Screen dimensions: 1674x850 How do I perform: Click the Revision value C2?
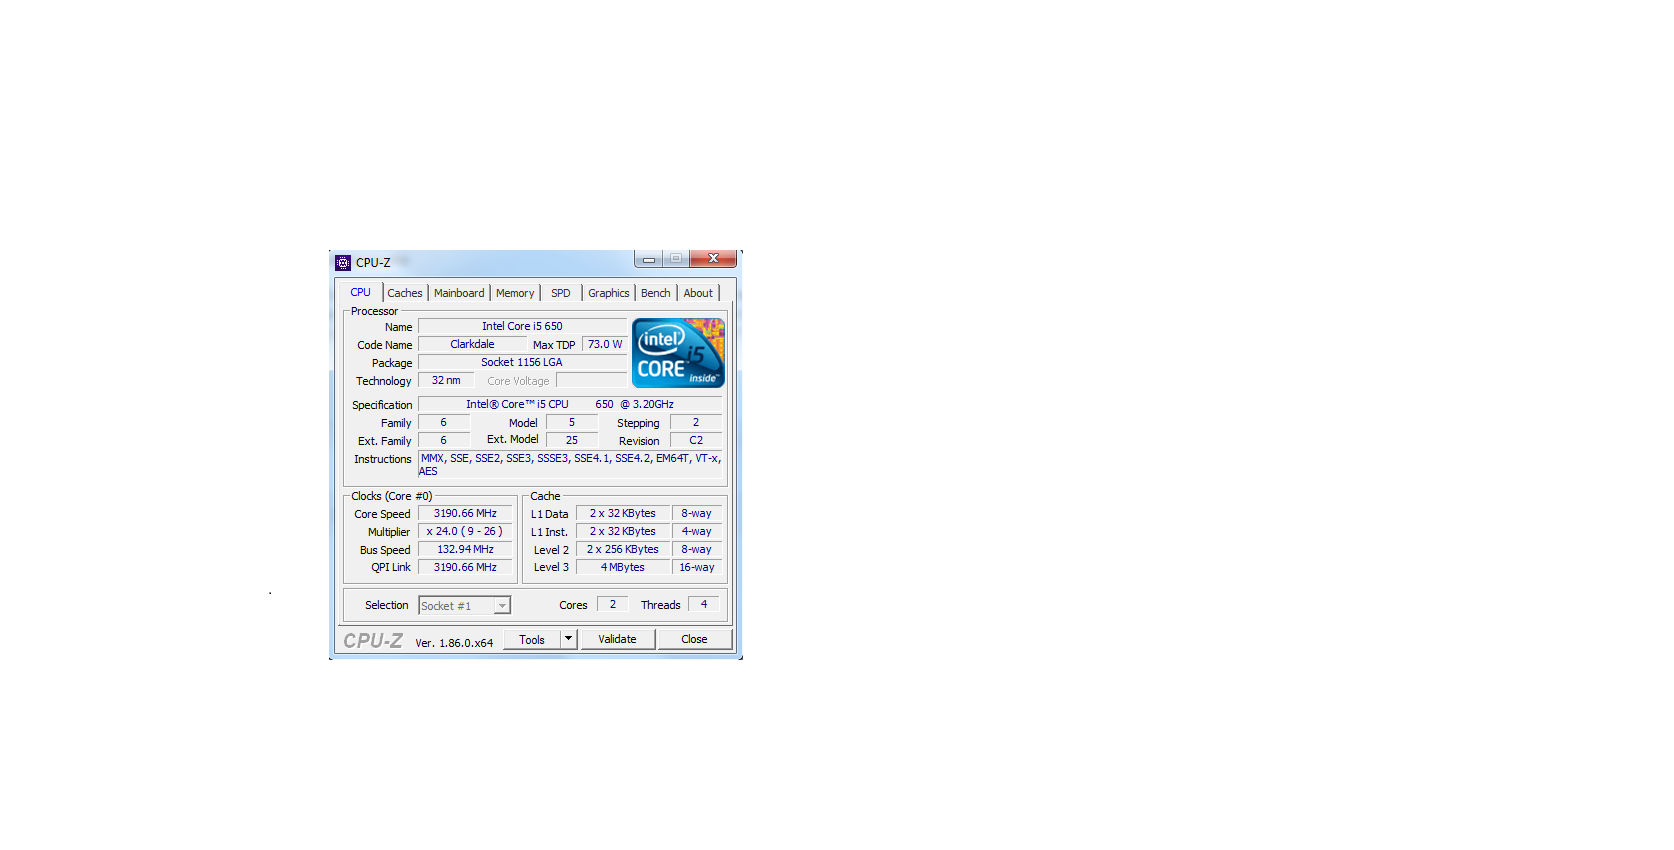(x=696, y=440)
